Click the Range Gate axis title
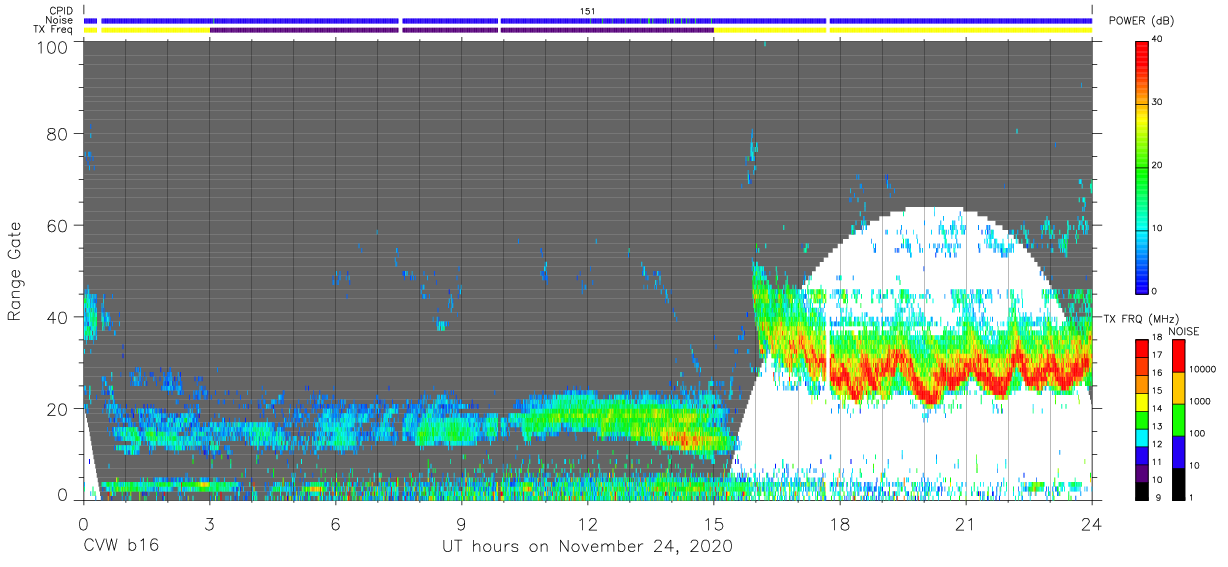The image size is (1228, 567). tap(16, 272)
